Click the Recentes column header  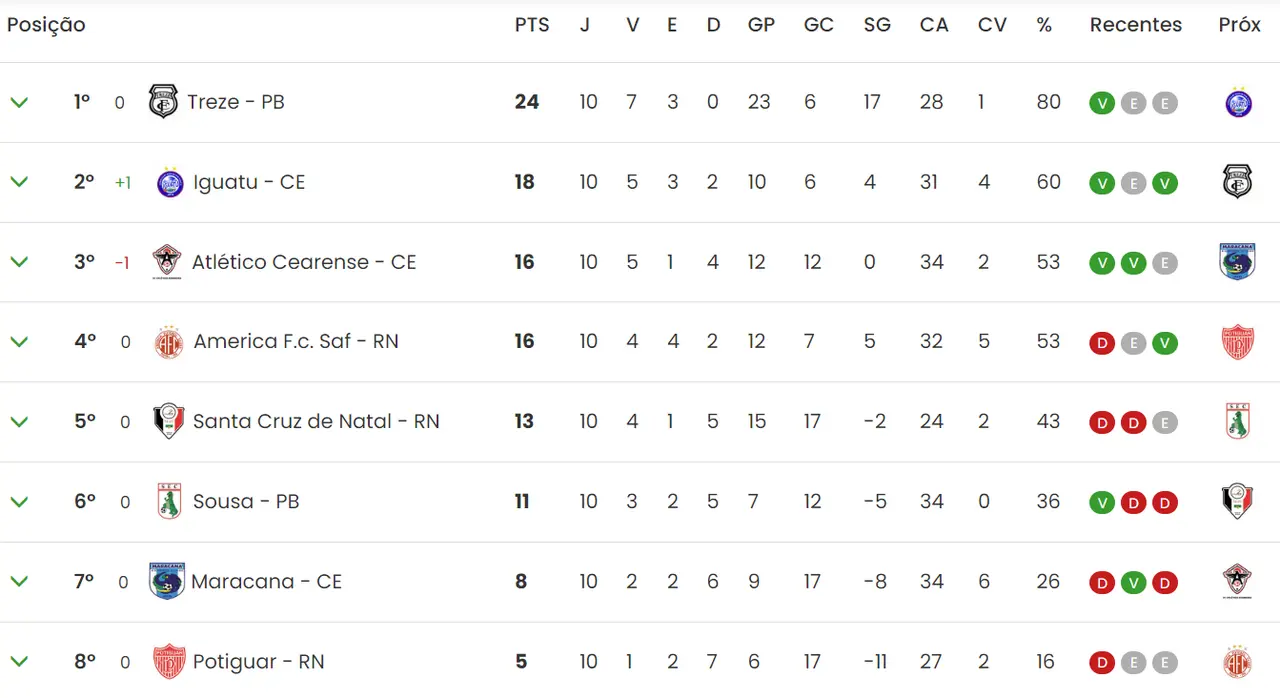1135,26
